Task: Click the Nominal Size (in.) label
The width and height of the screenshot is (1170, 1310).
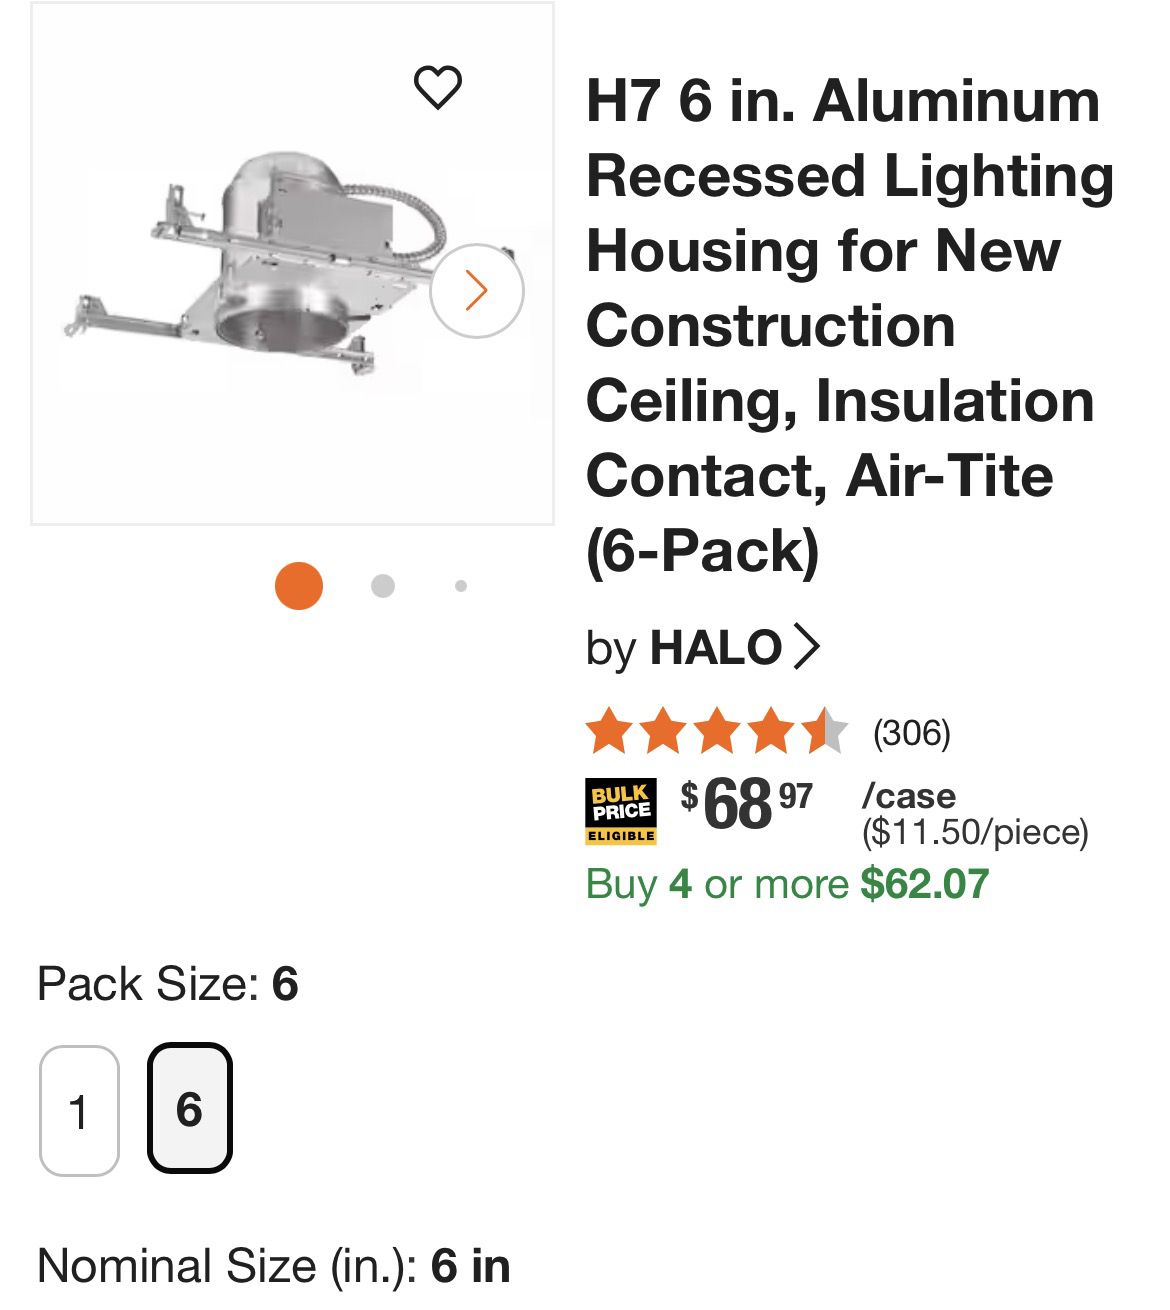Action: (226, 1266)
